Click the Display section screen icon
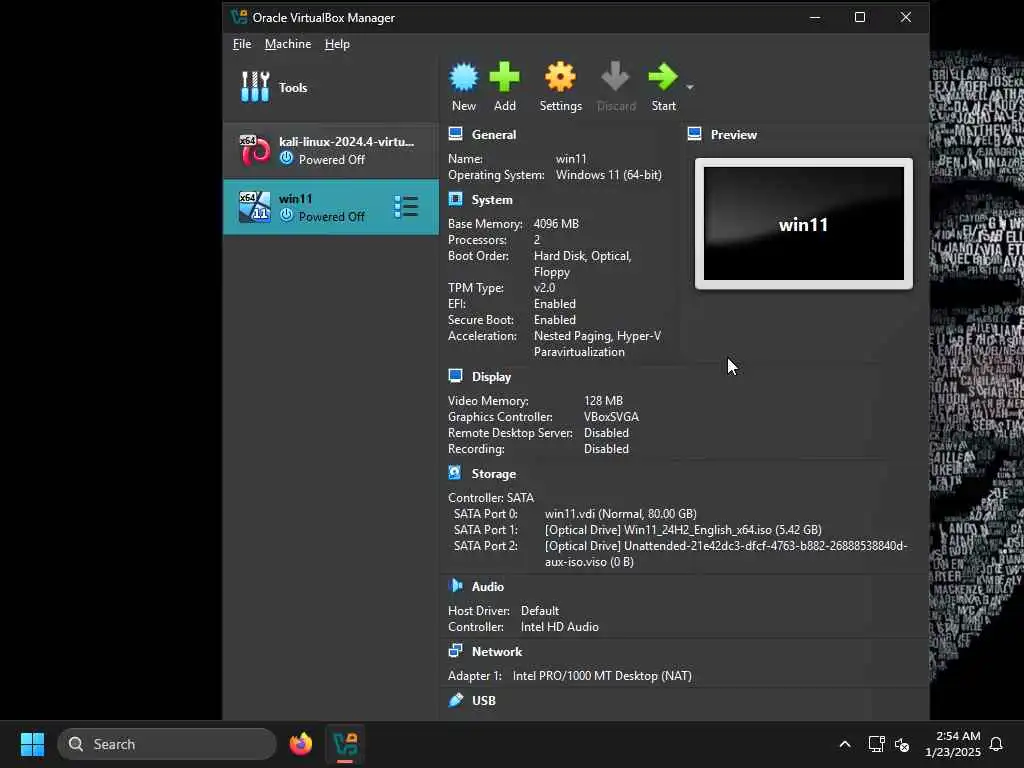This screenshot has width=1024, height=768. [456, 376]
